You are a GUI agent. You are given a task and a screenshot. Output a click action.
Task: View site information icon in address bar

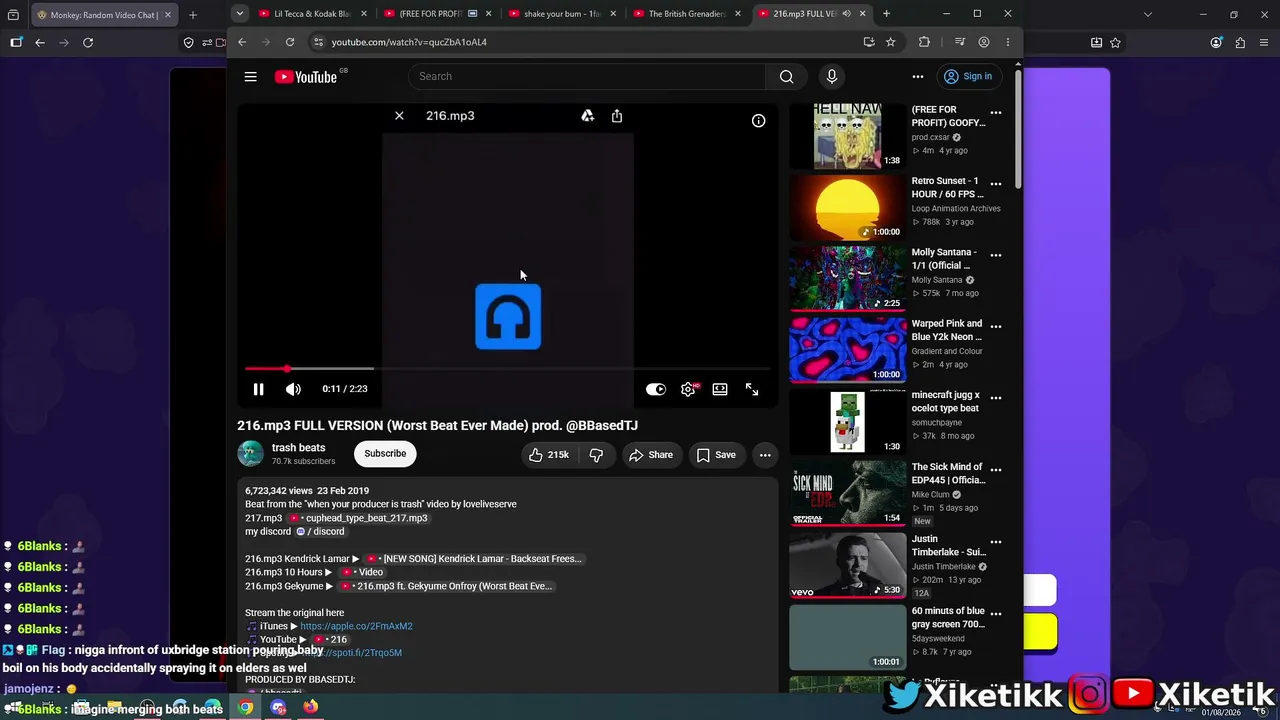point(318,42)
